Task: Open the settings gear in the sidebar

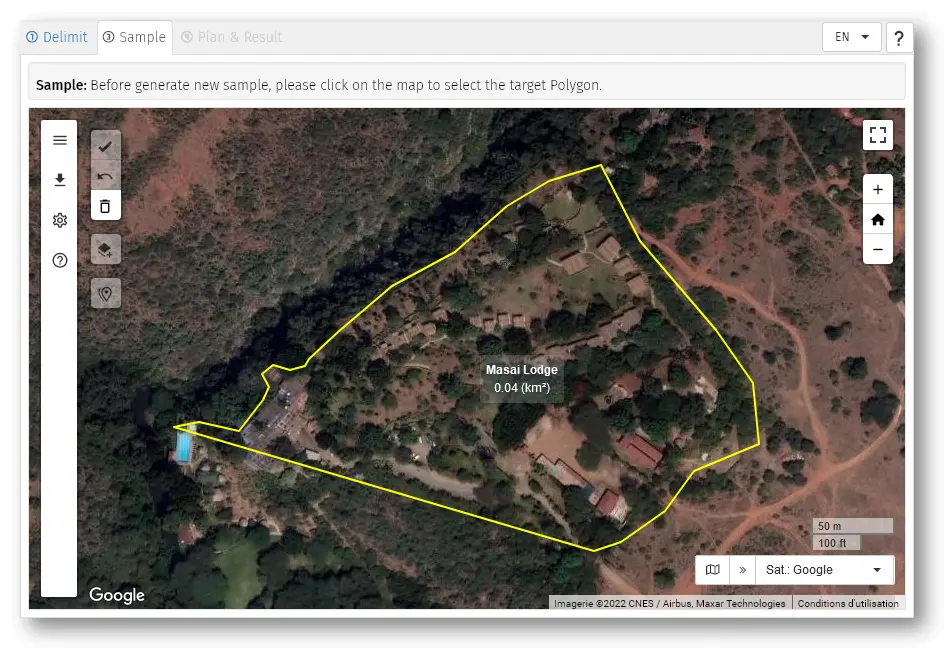Action: pyautogui.click(x=60, y=220)
